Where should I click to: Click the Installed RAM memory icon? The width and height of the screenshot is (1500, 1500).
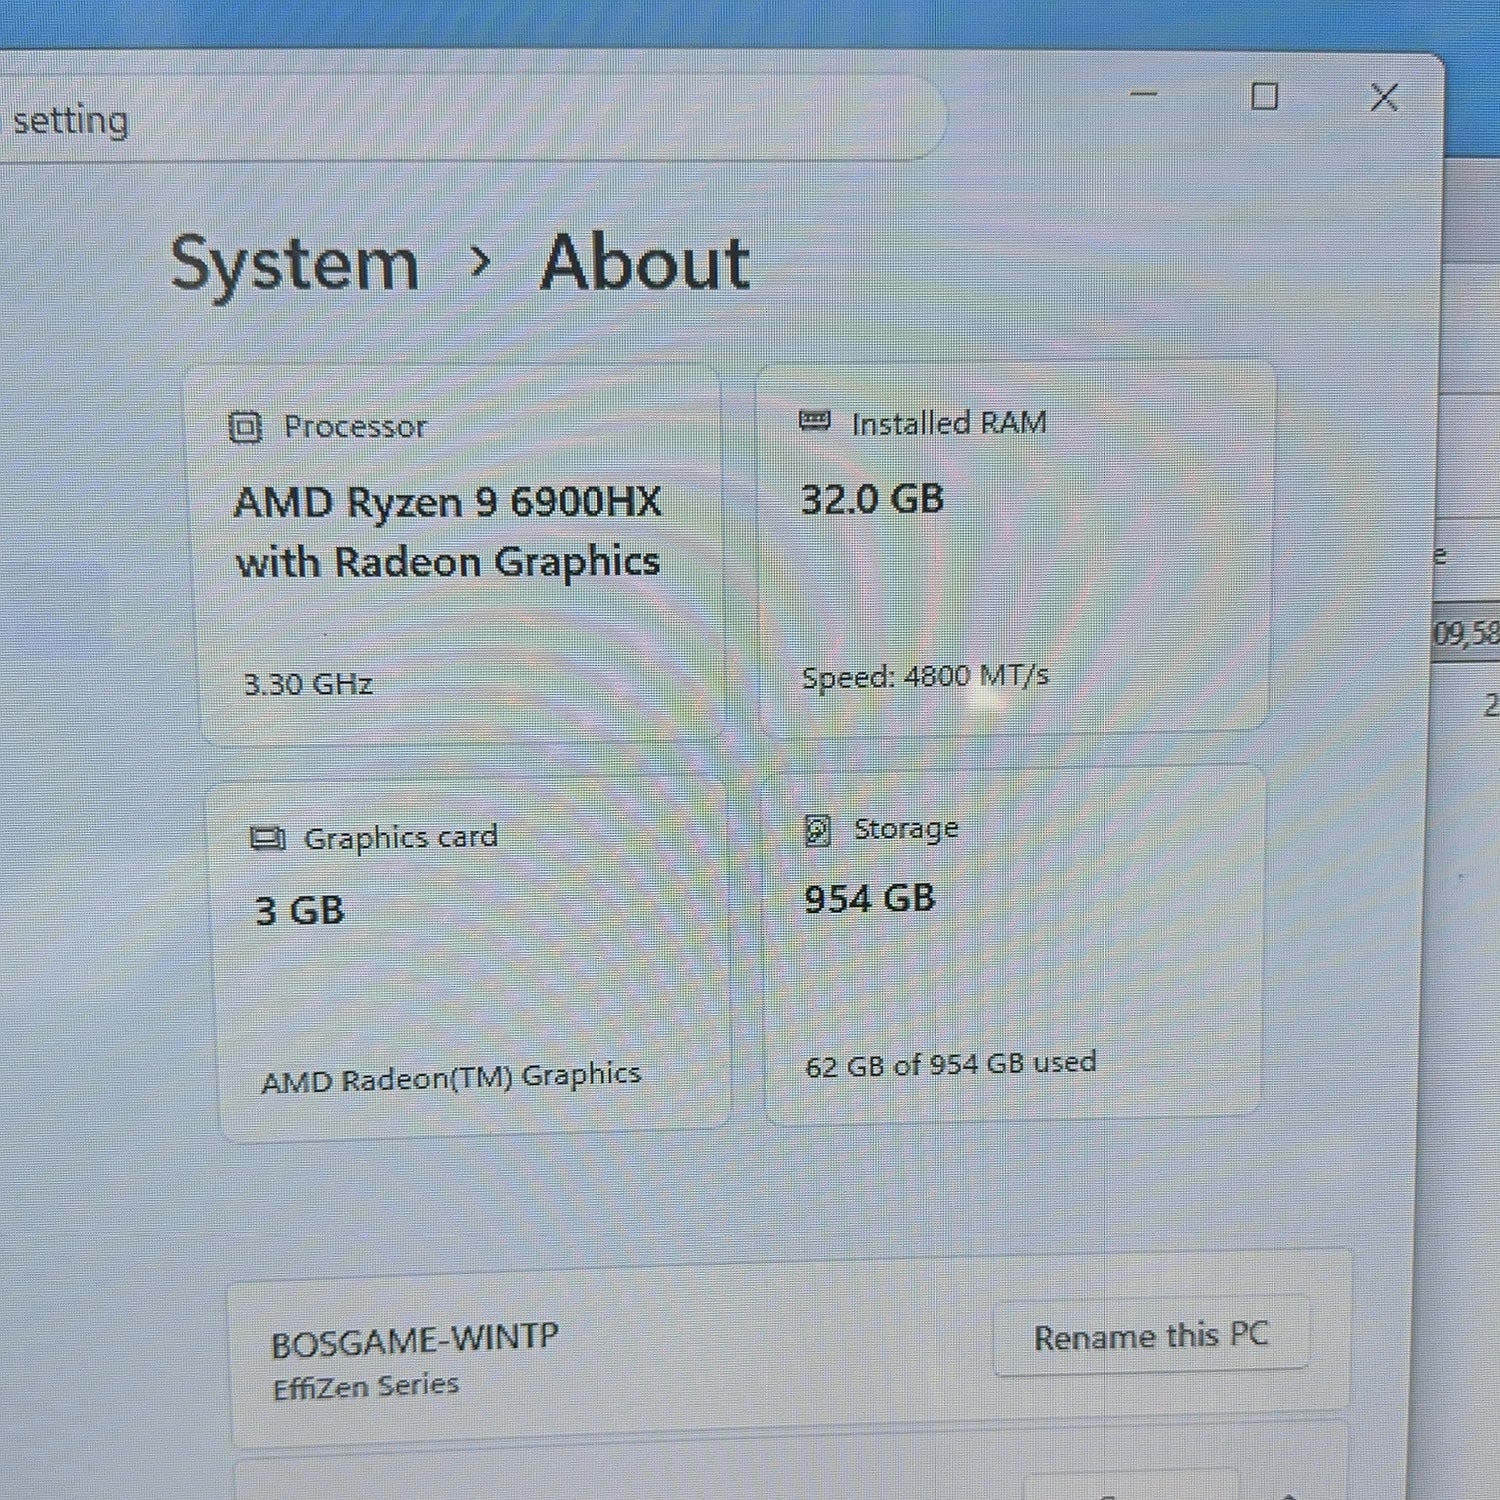click(815, 421)
